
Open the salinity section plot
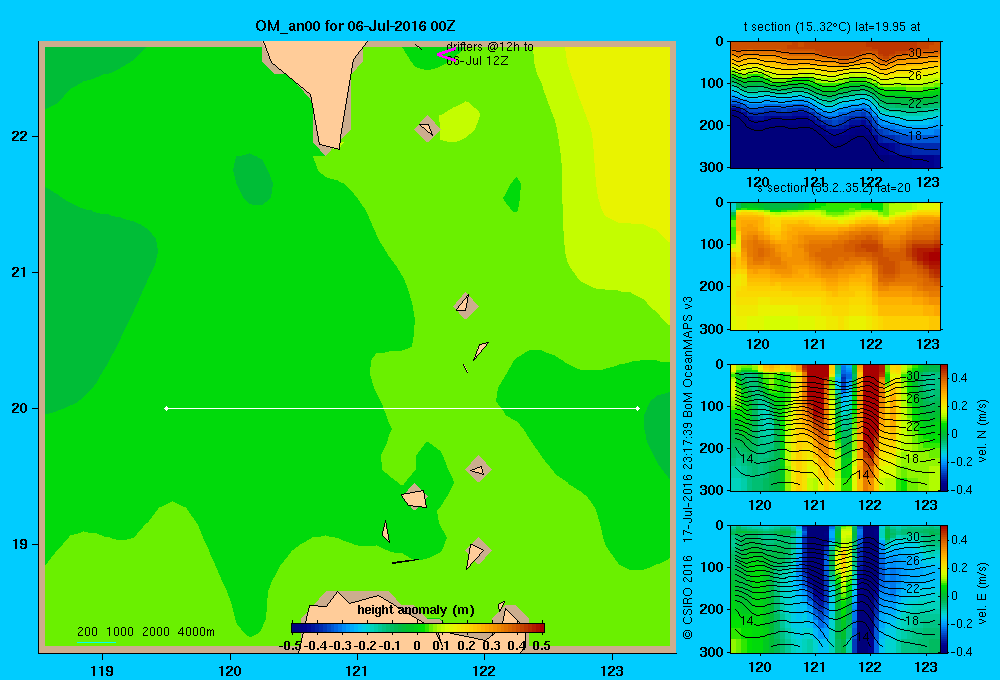click(835, 265)
